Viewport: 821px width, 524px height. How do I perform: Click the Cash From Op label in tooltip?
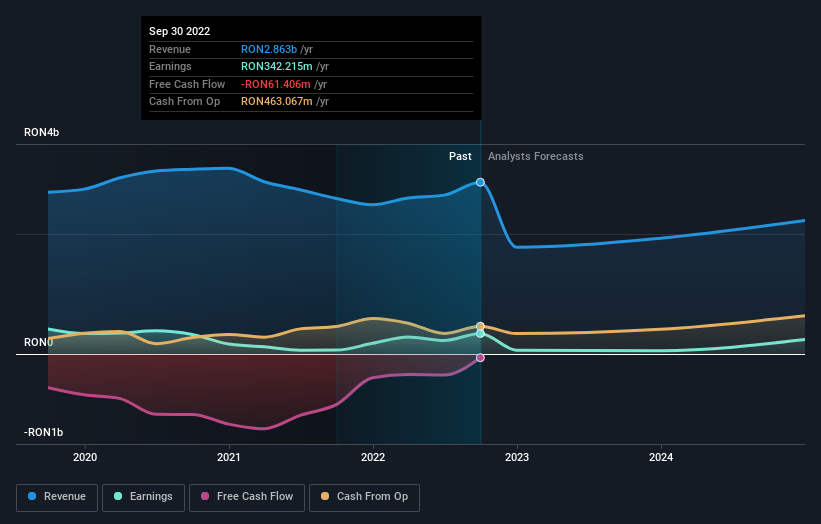(x=184, y=102)
